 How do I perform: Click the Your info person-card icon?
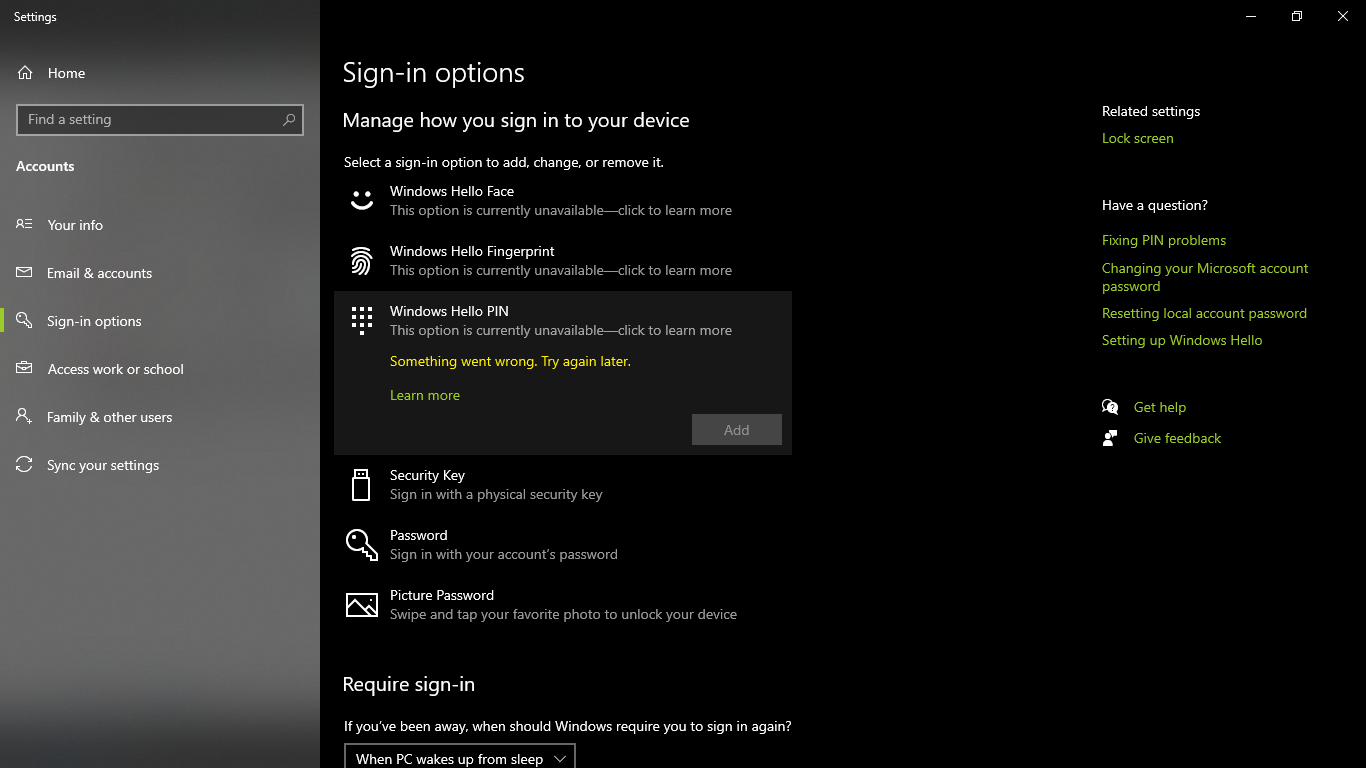click(24, 225)
